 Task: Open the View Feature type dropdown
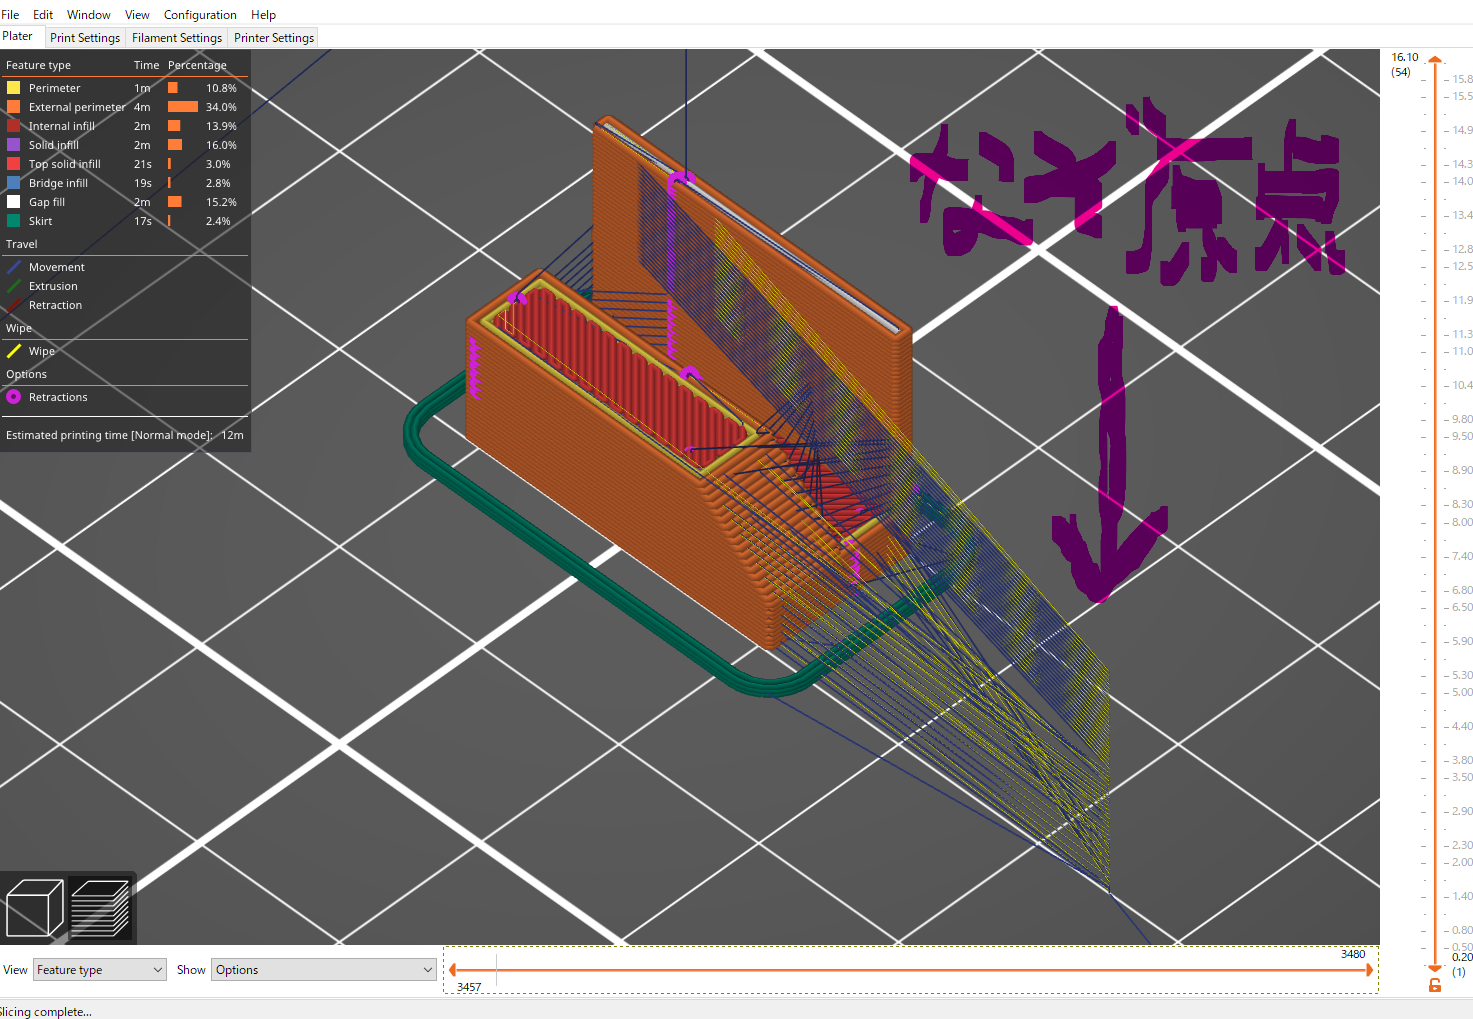tap(100, 970)
